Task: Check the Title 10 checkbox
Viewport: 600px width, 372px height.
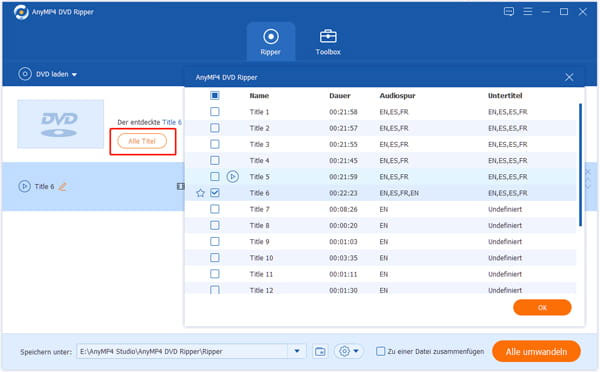Action: point(215,258)
